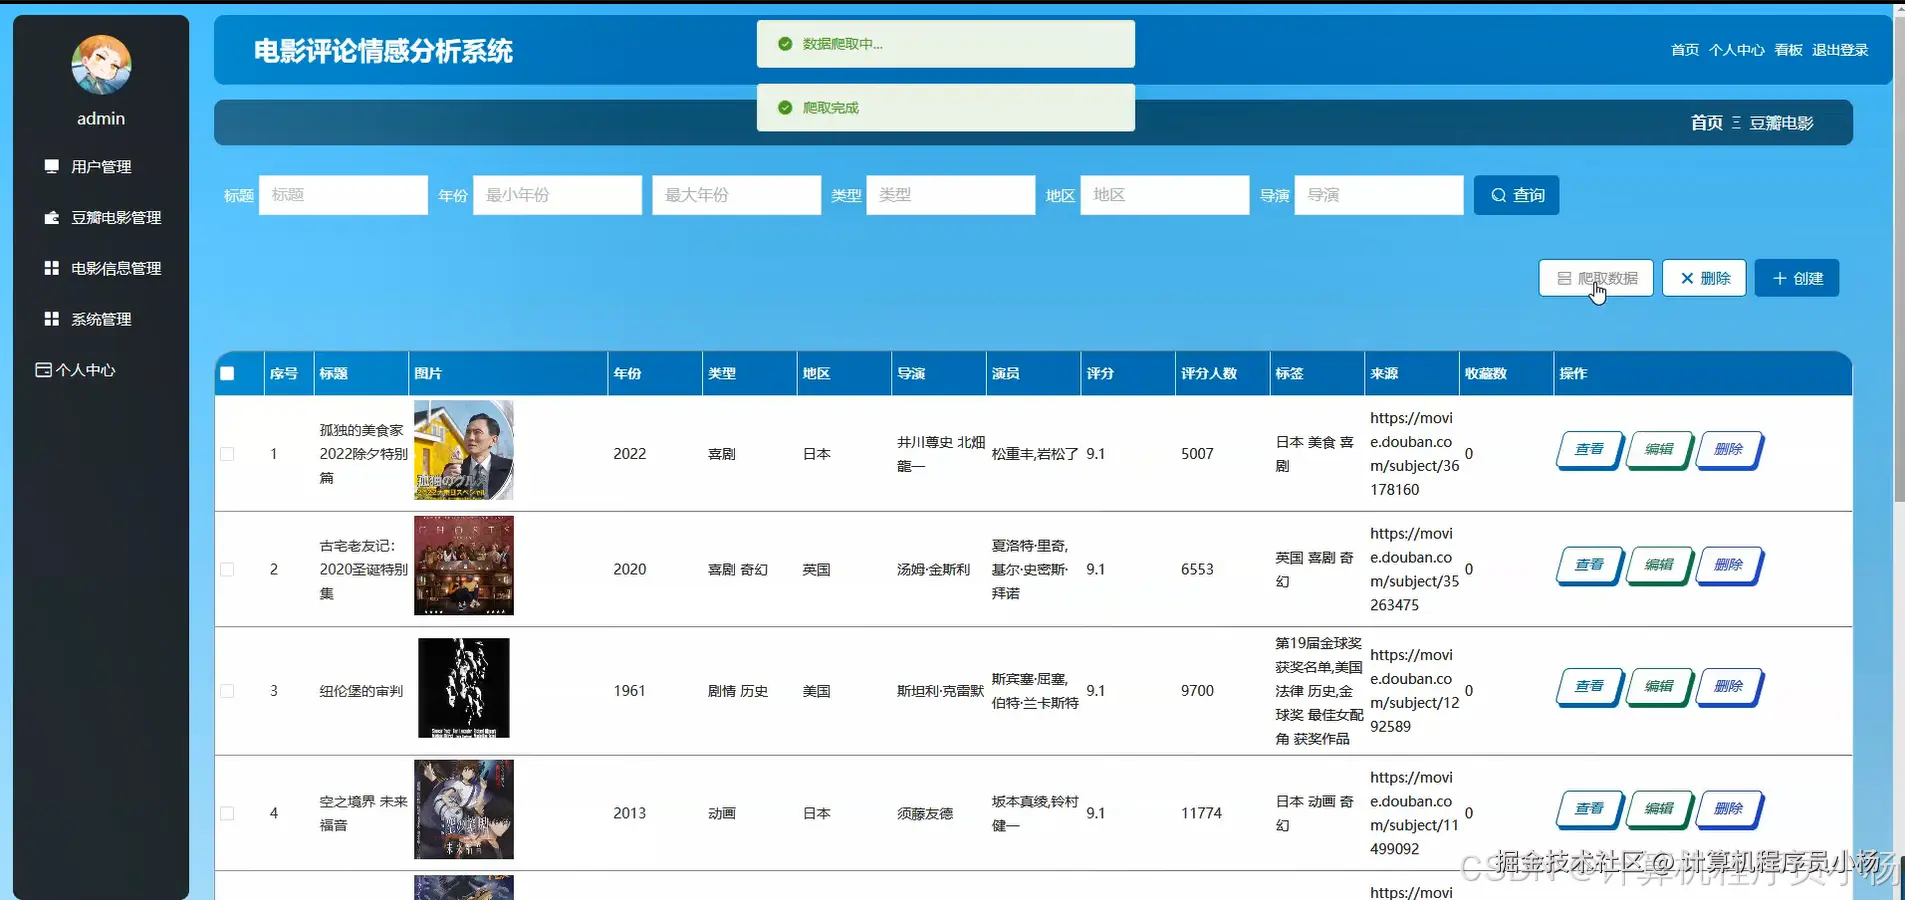Toggle the select-all checkbox in table header

(x=227, y=374)
